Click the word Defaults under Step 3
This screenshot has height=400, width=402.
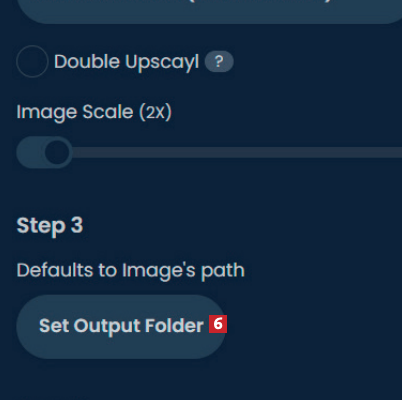[x=55, y=270]
